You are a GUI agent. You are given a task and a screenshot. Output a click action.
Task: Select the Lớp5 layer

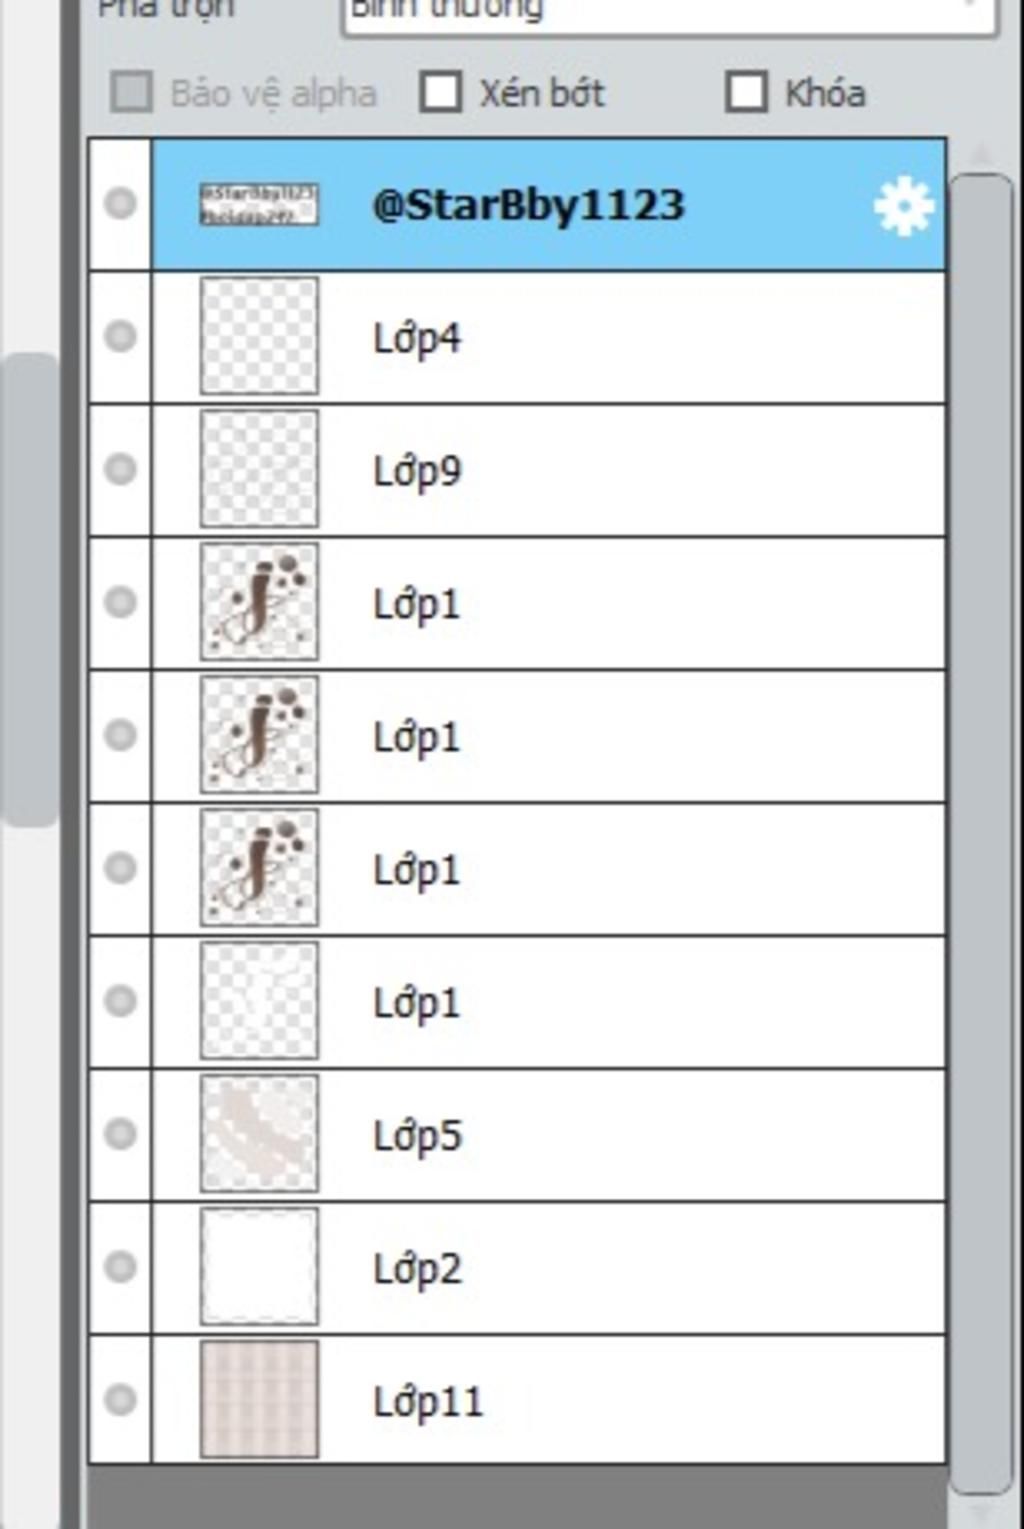coord(548,1135)
